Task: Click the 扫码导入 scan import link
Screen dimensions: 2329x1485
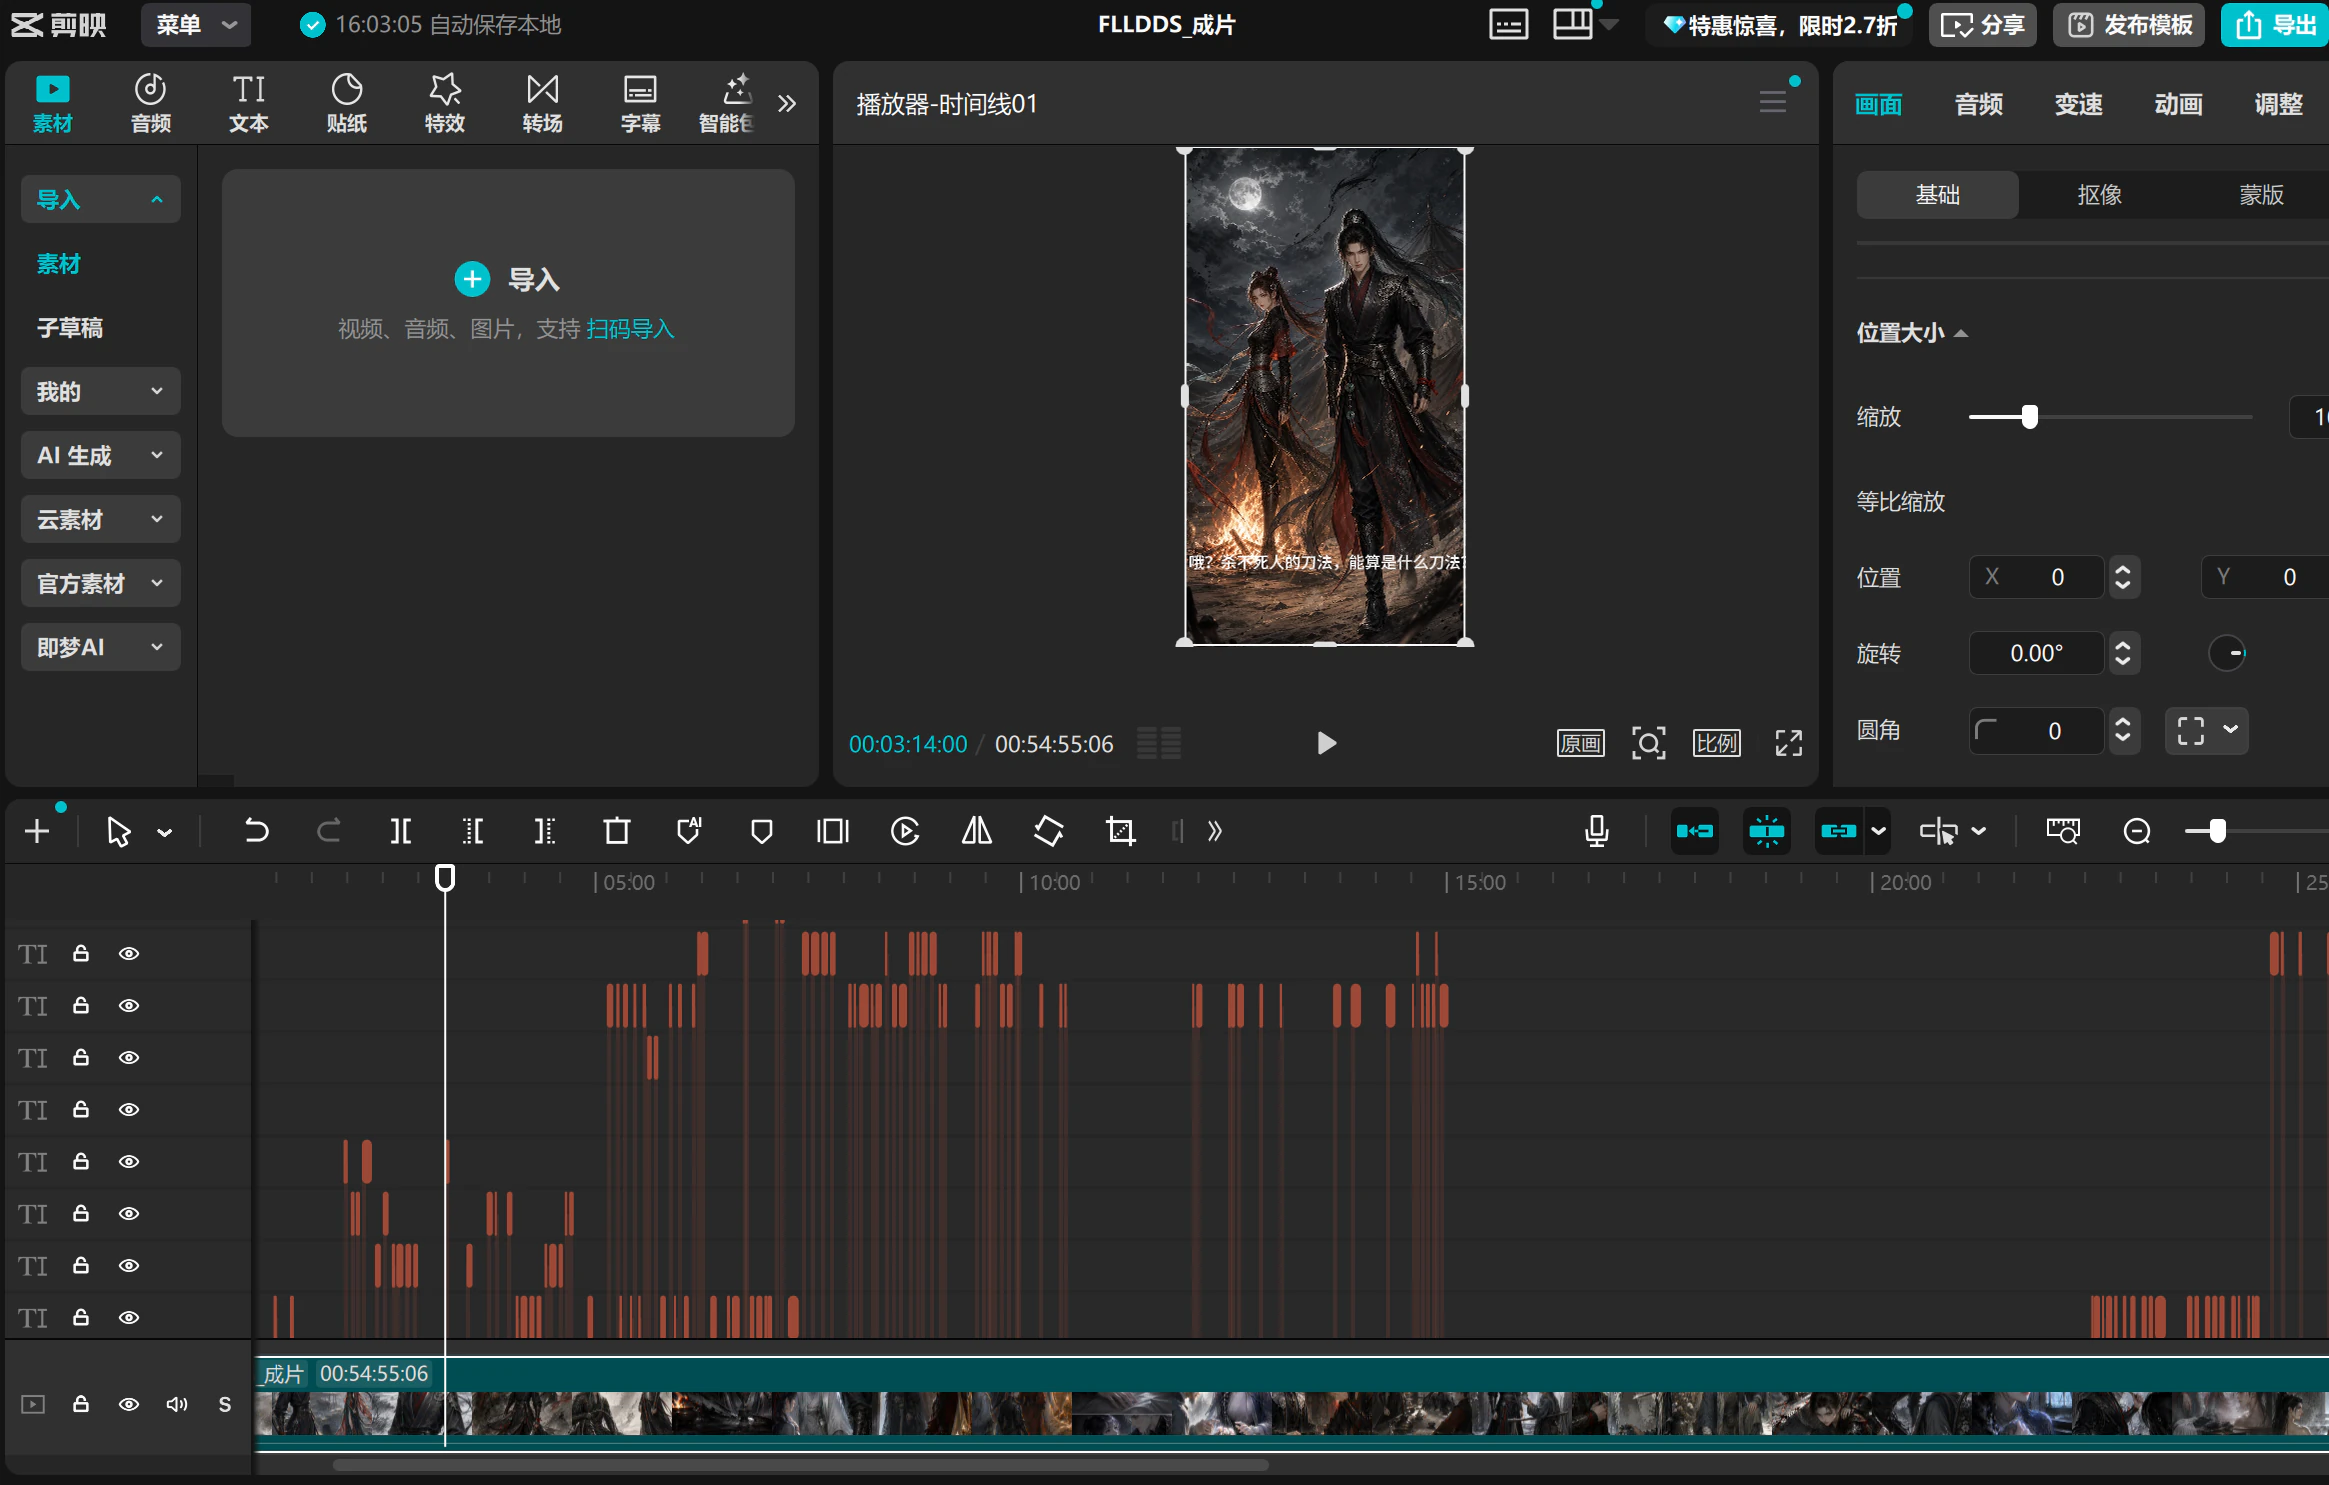Action: [x=630, y=329]
